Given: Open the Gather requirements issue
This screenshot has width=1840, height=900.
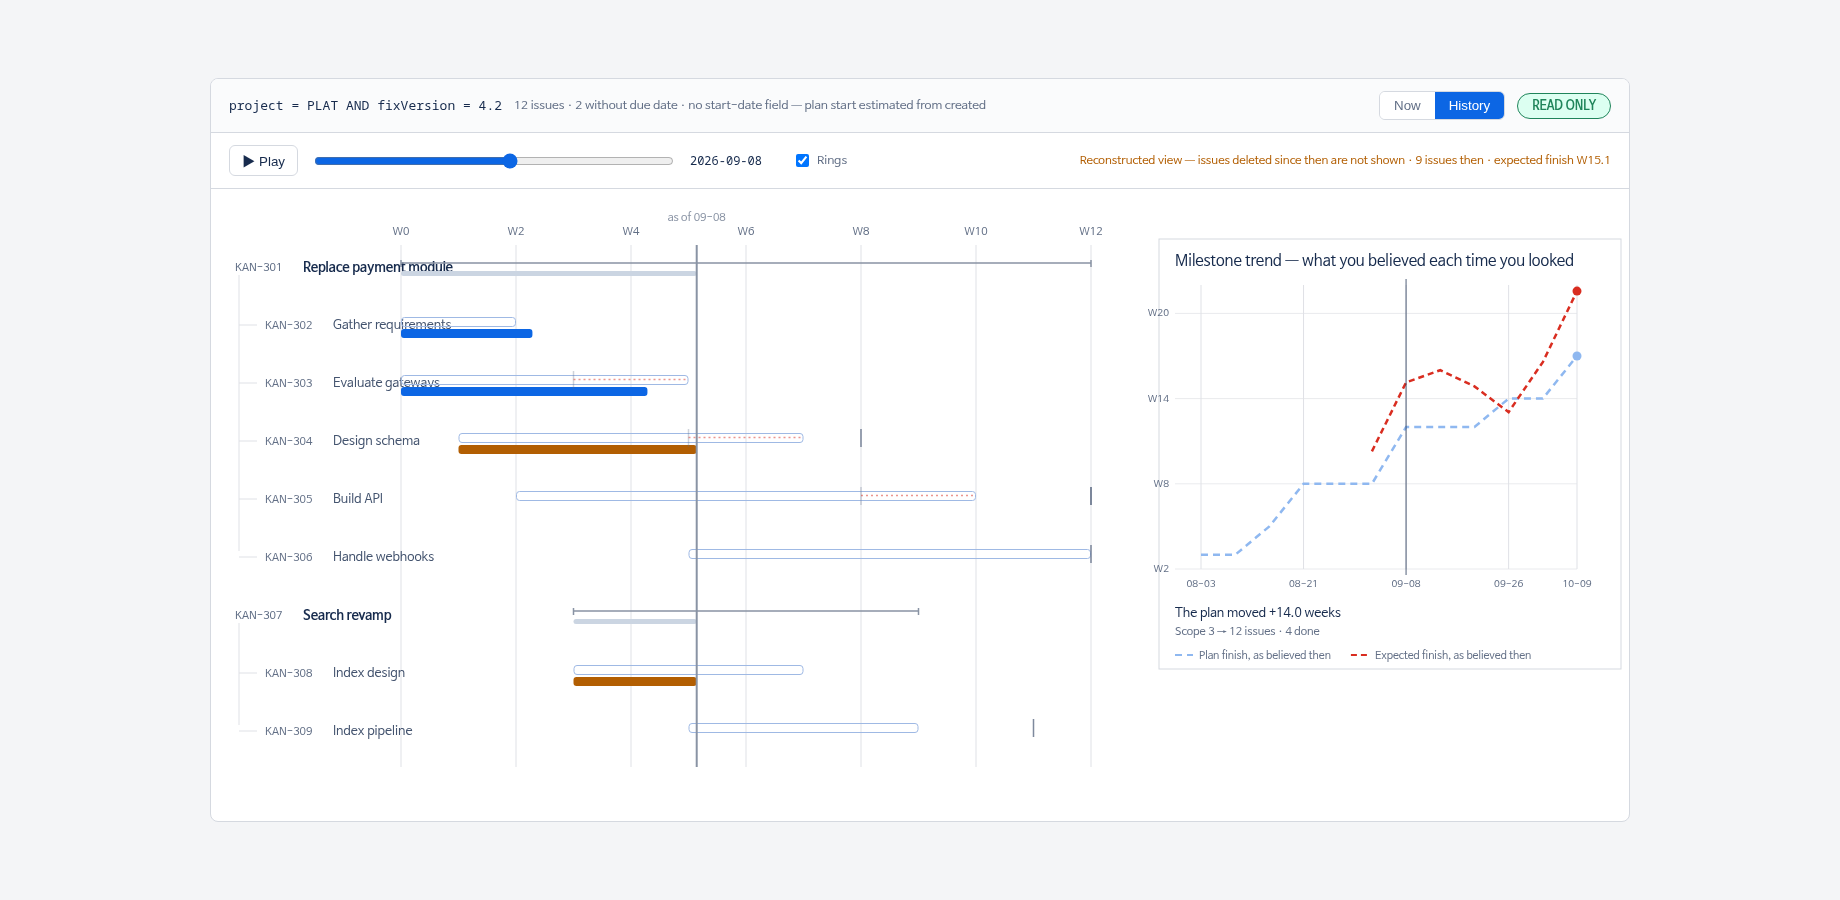Looking at the screenshot, I should pos(392,325).
